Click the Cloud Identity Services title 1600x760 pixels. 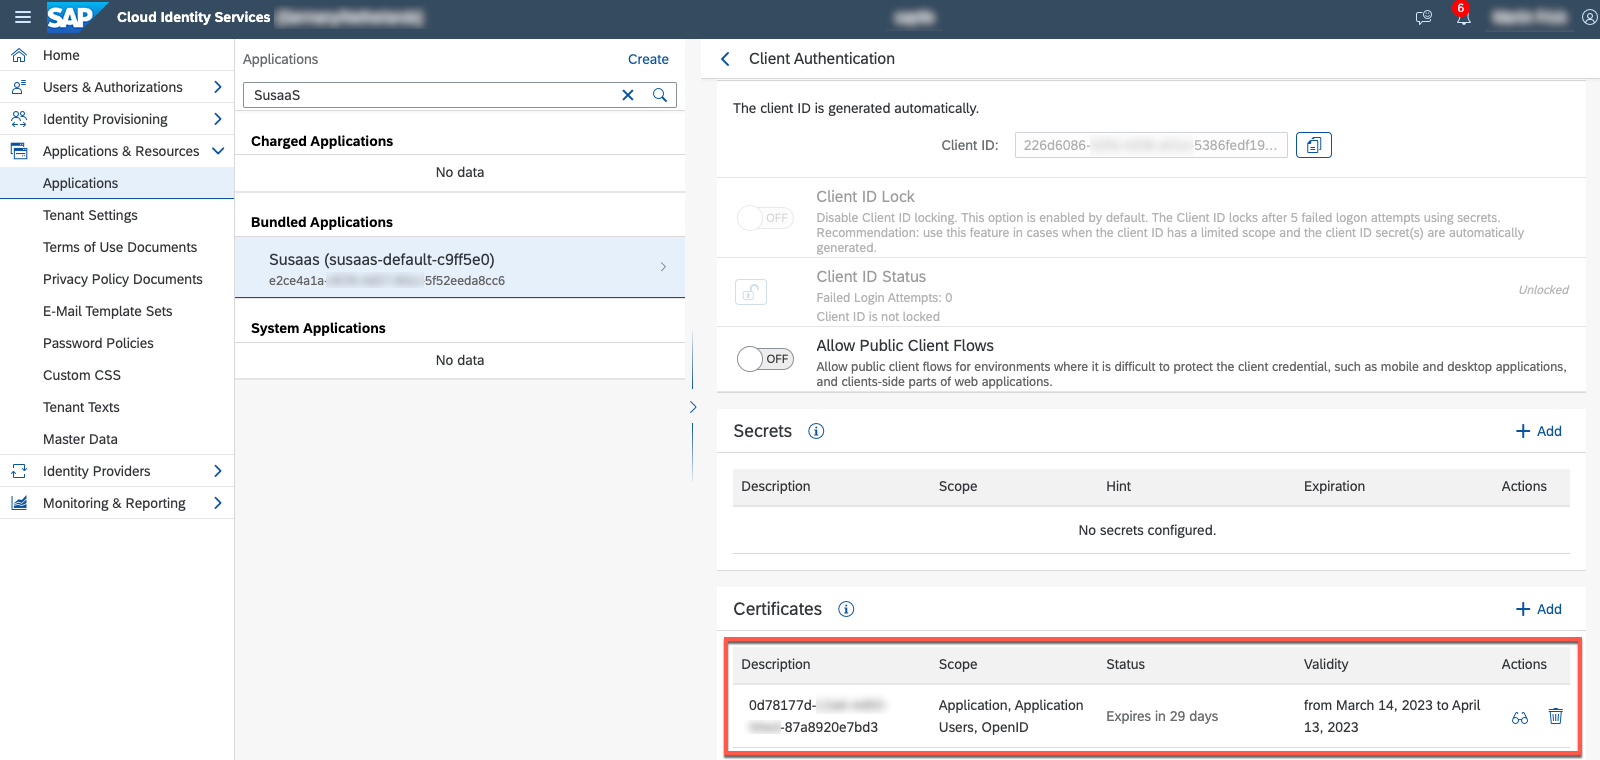tap(193, 17)
